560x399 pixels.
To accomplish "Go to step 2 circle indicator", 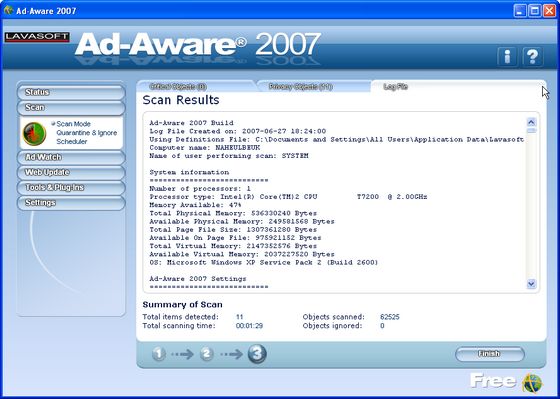I will point(207,354).
